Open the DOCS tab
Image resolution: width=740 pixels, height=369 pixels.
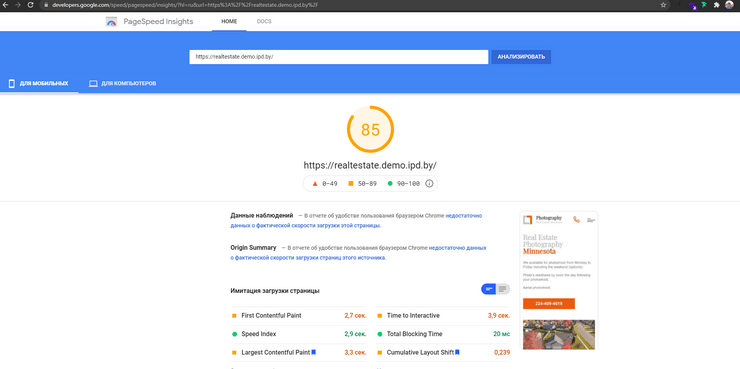[264, 22]
